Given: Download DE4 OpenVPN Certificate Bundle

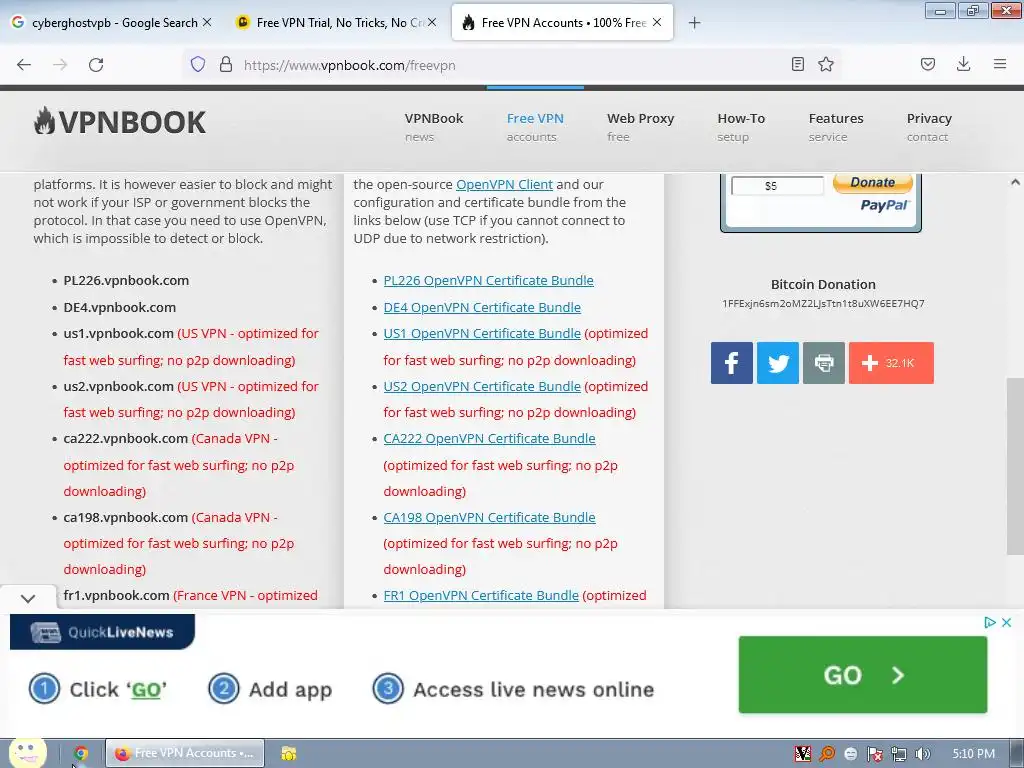Looking at the screenshot, I should (x=482, y=307).
